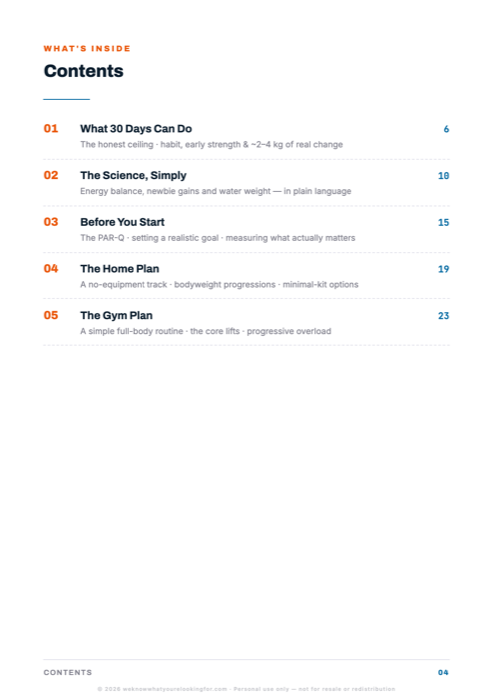Click the CONTENTS footer label
Screen dimensions: 493x700
68,672
